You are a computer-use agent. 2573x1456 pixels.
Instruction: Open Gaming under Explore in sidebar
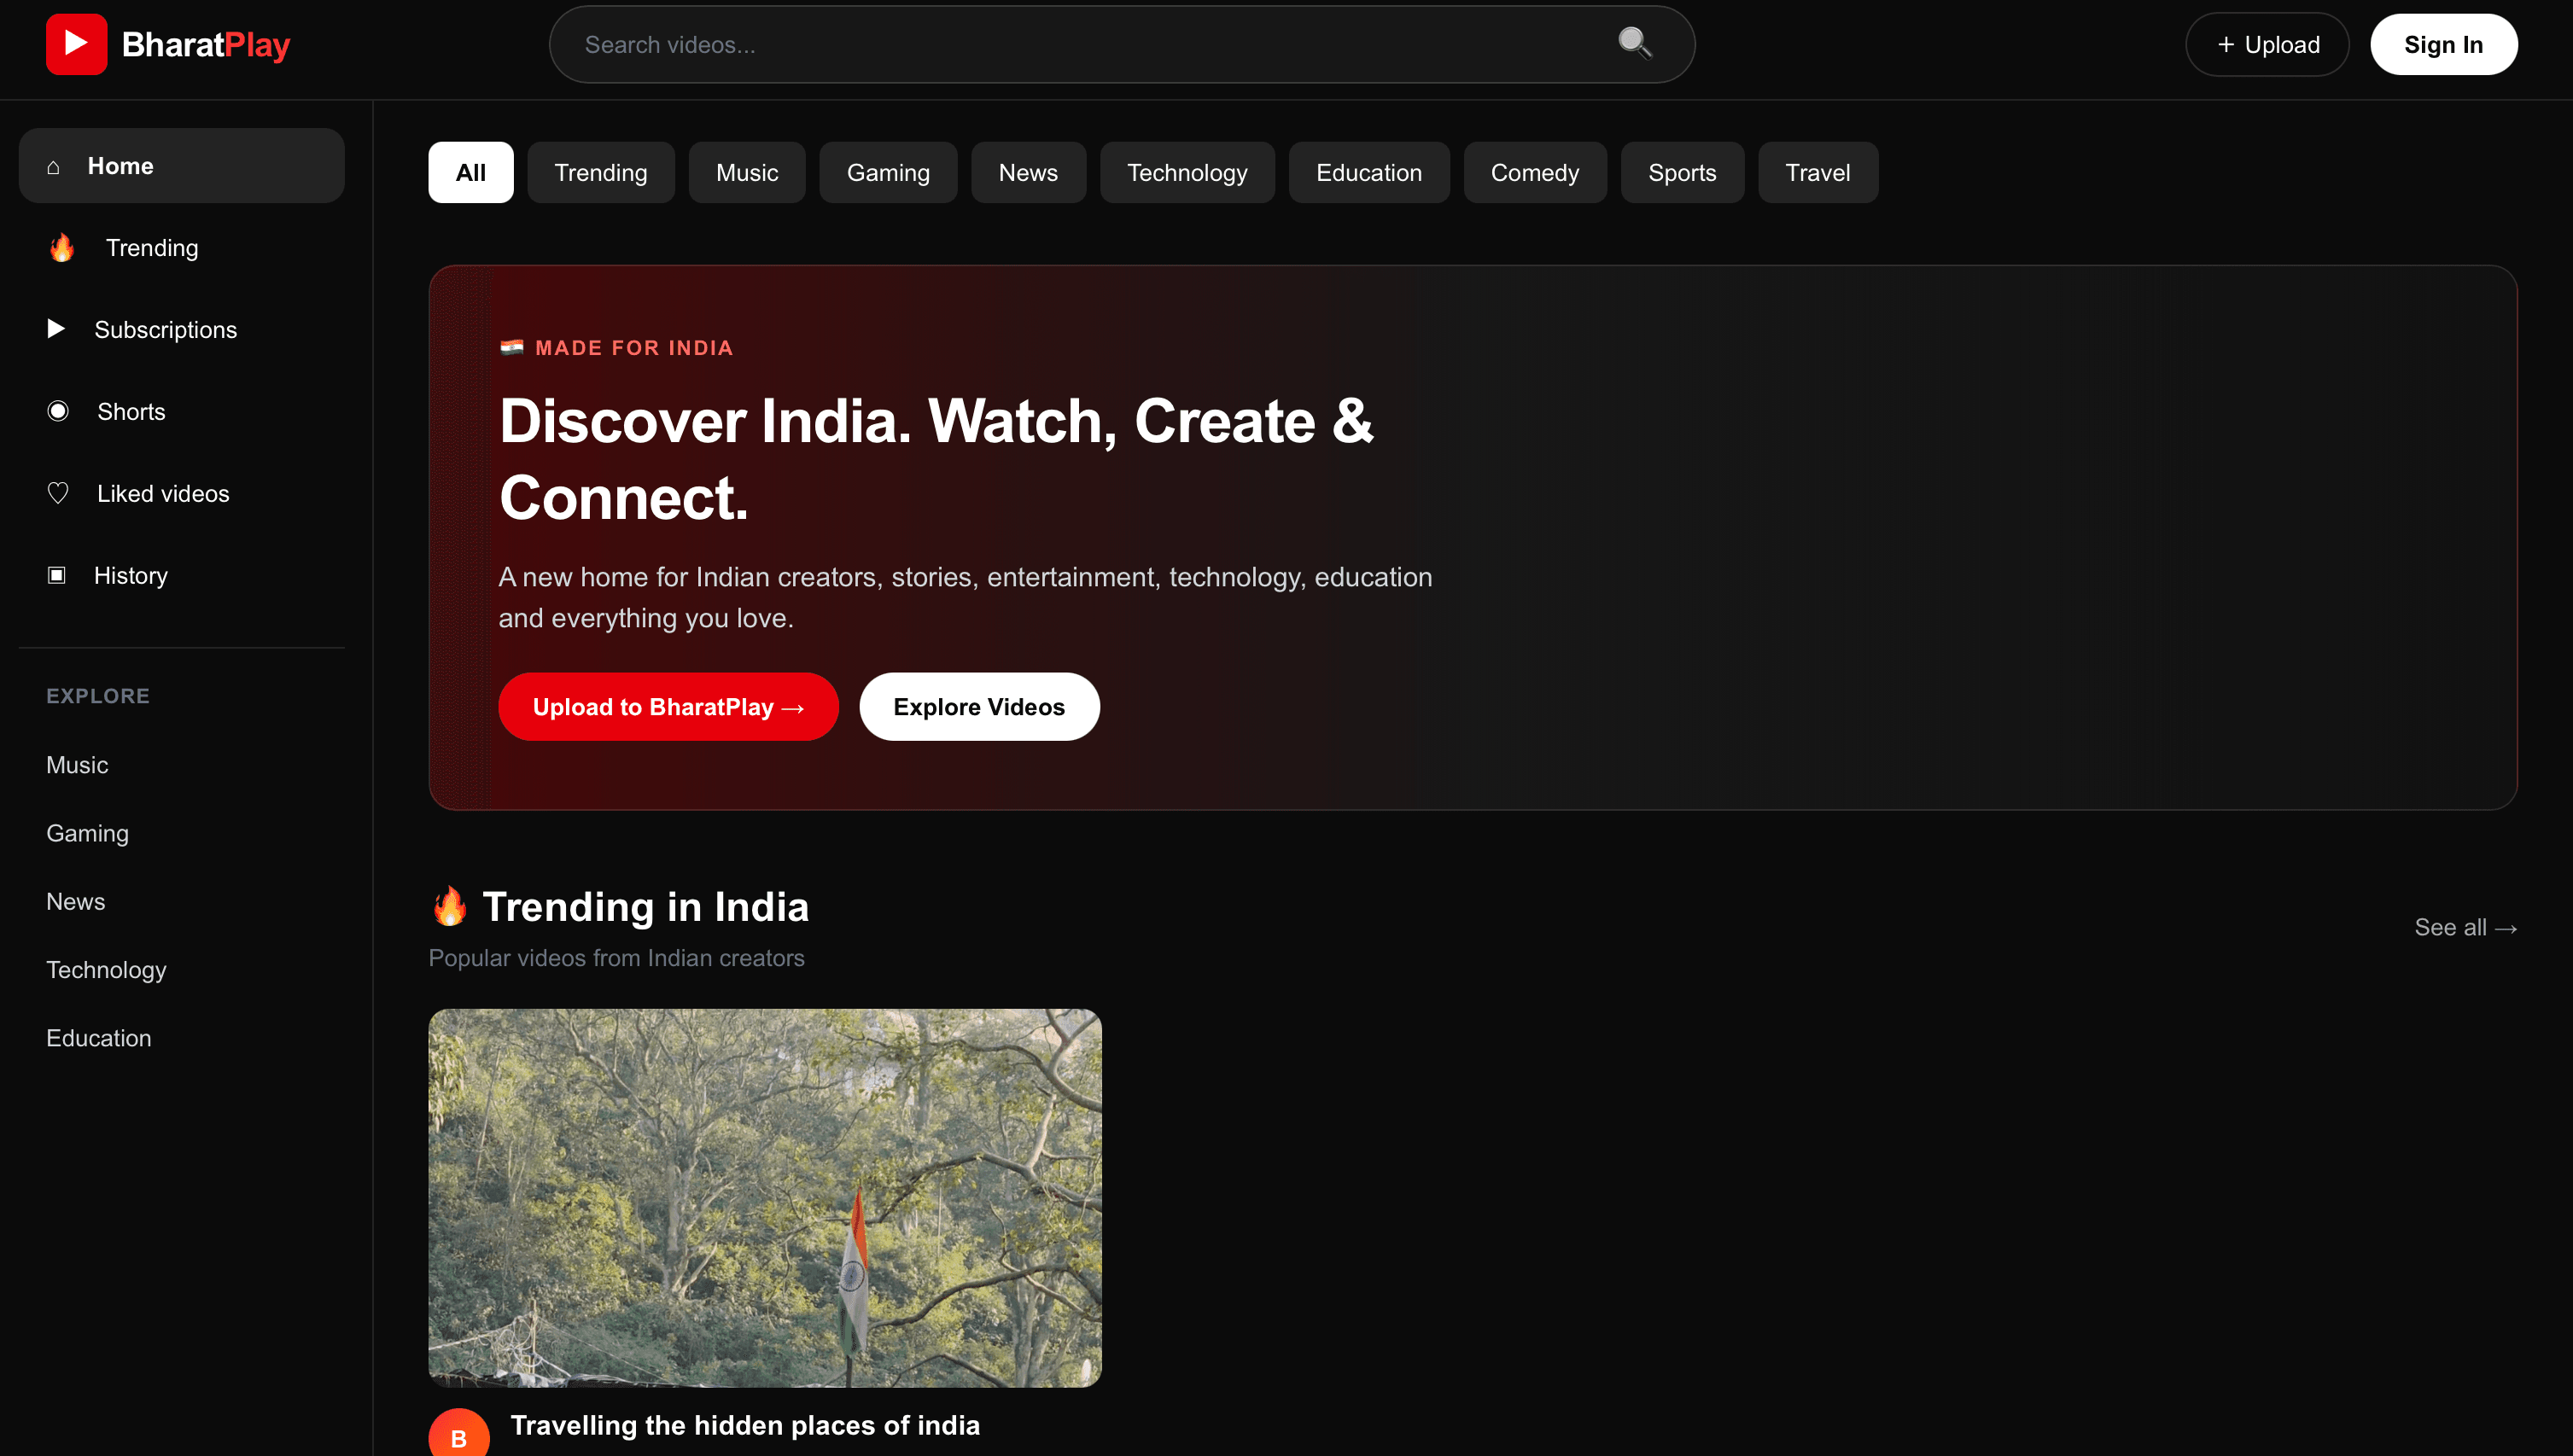(x=87, y=833)
